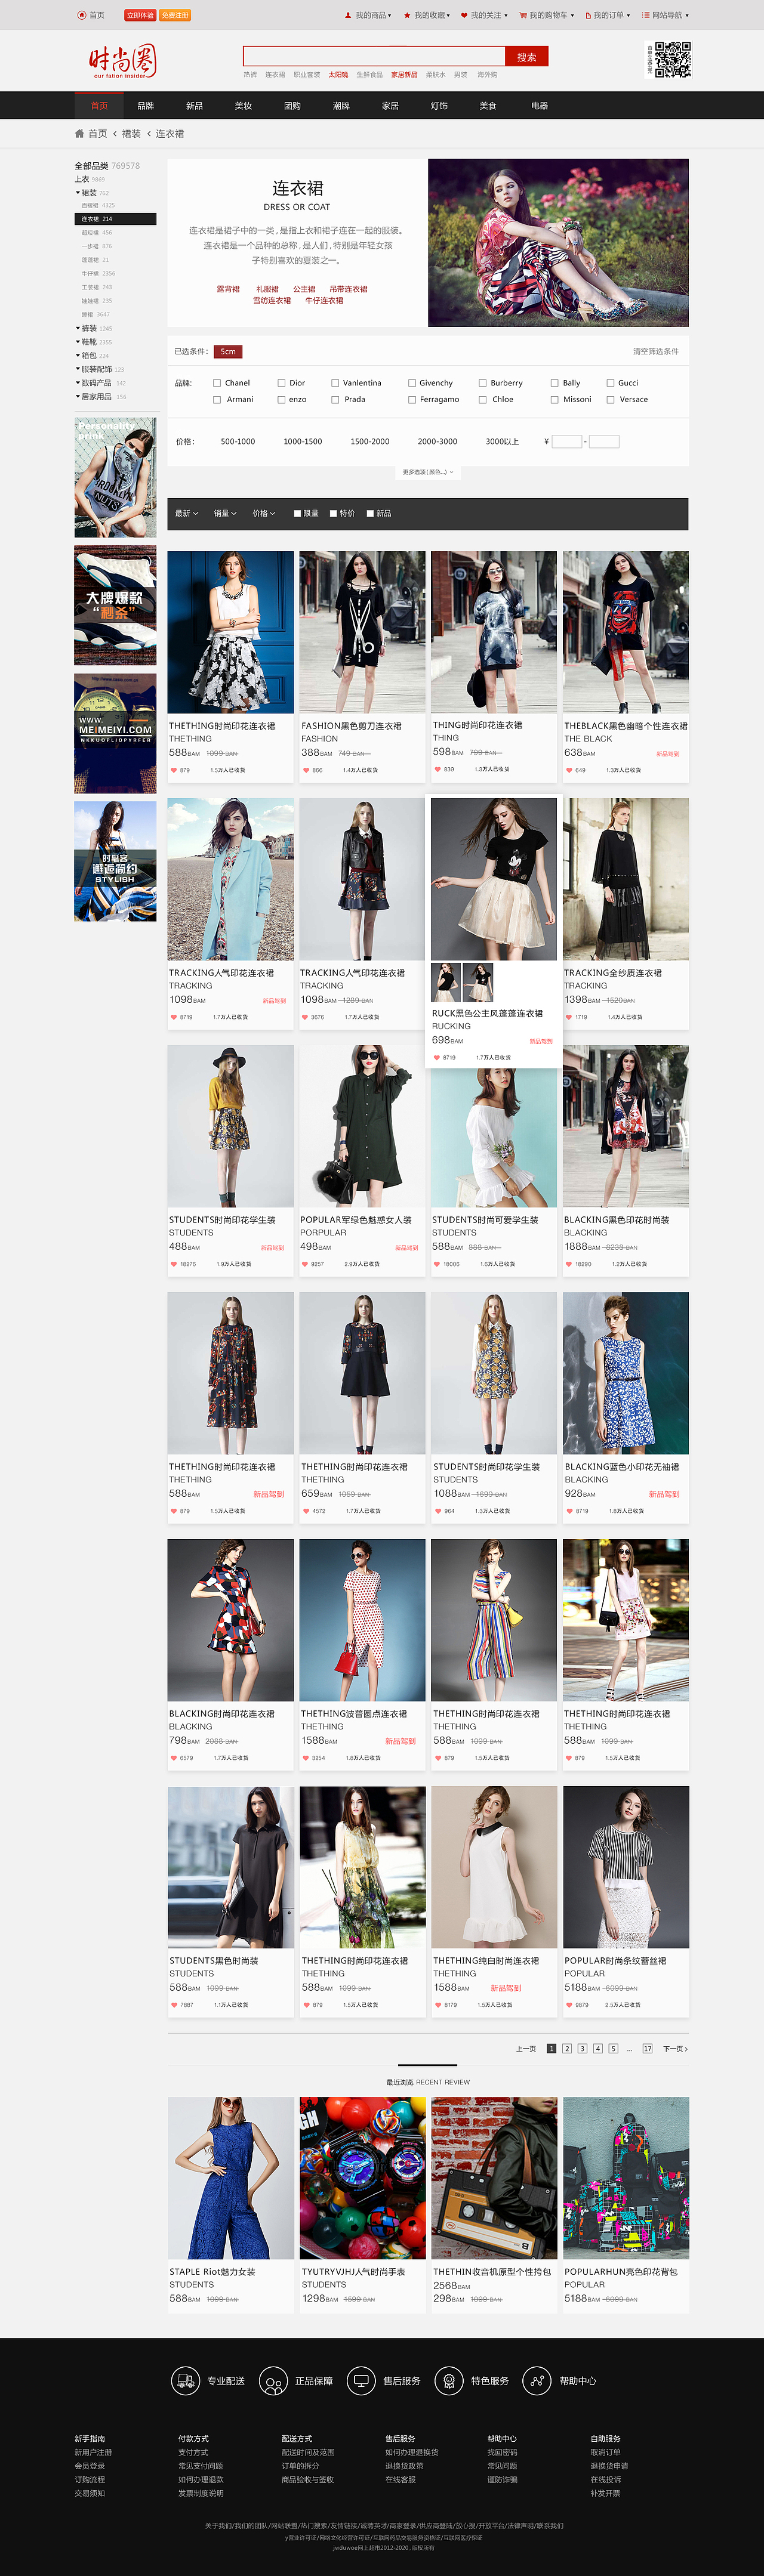Open the 大牌爆款 sidebar banner

(x=115, y=605)
